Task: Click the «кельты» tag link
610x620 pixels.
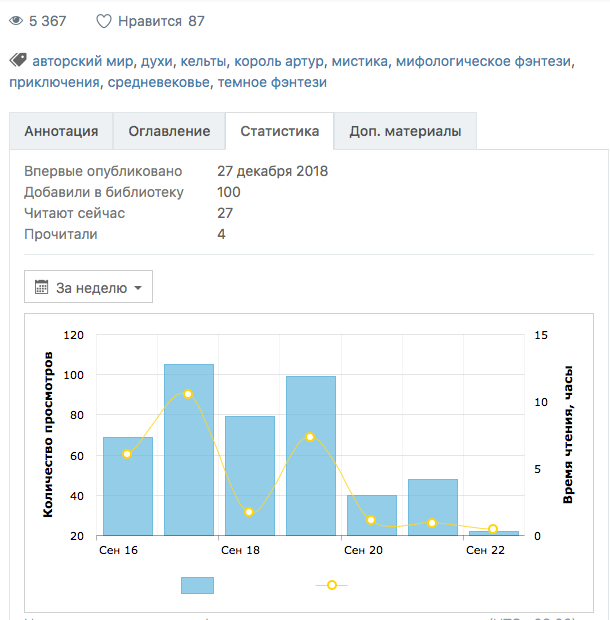Action: point(203,61)
